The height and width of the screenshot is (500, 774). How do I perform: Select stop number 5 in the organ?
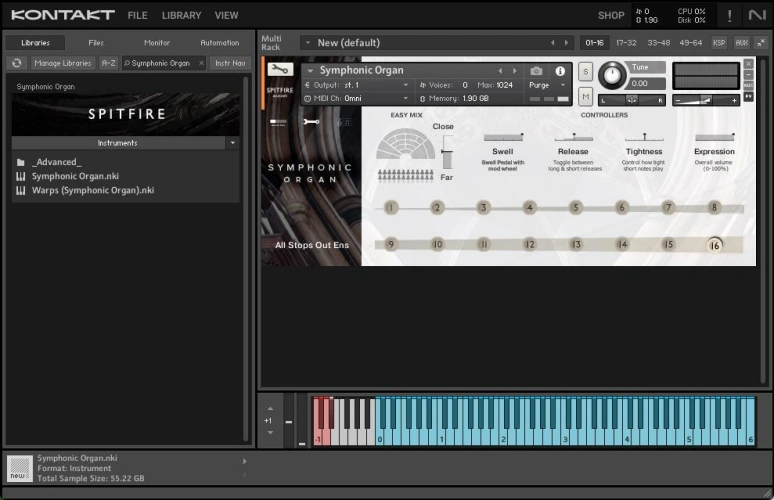tap(576, 208)
